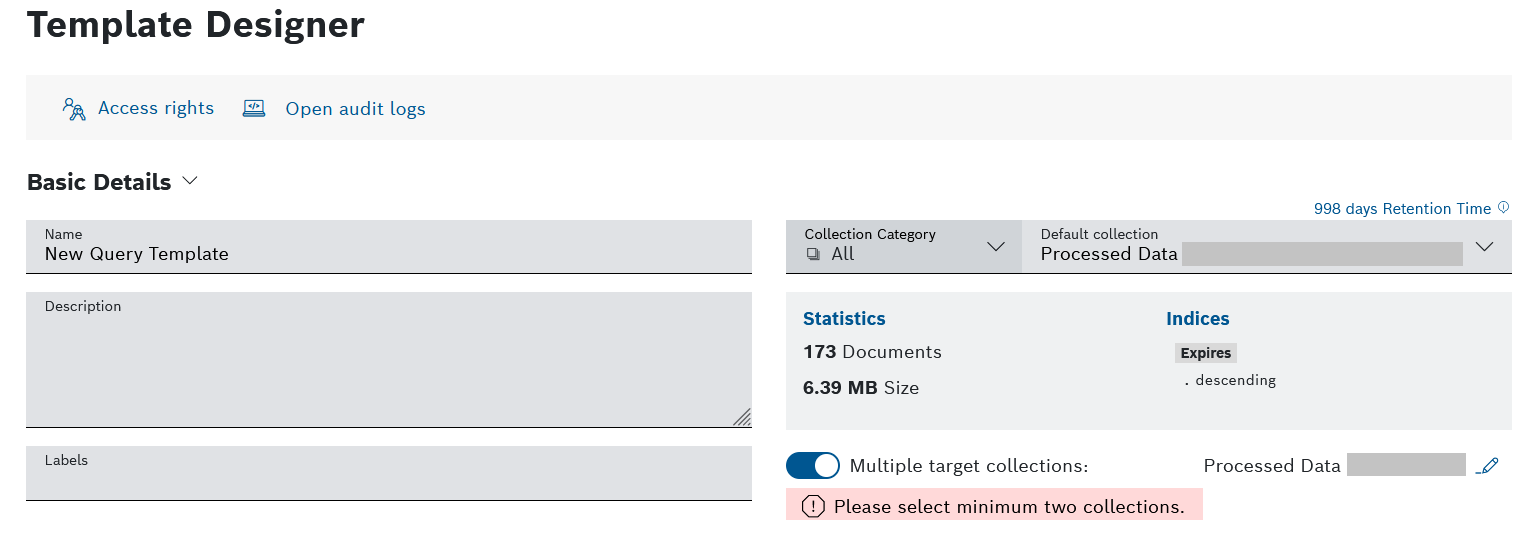
Task: Click the Indices heading
Action: (1197, 319)
